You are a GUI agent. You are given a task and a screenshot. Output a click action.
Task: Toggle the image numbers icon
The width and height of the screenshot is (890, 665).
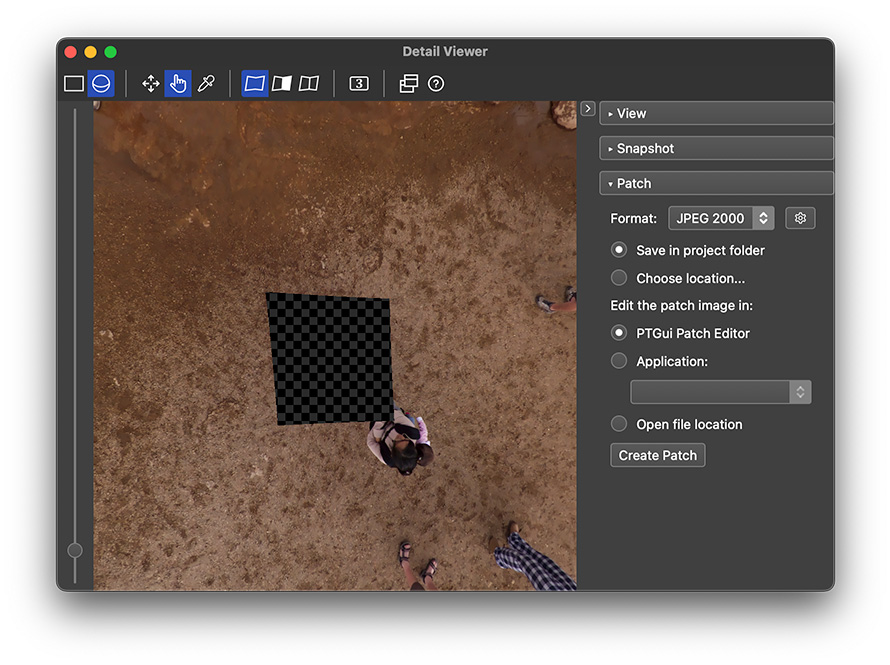359,83
